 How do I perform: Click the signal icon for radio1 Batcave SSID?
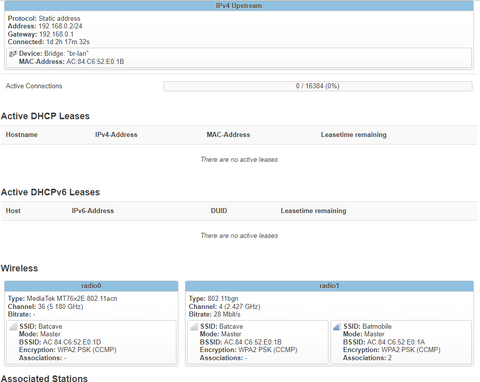coord(194,327)
